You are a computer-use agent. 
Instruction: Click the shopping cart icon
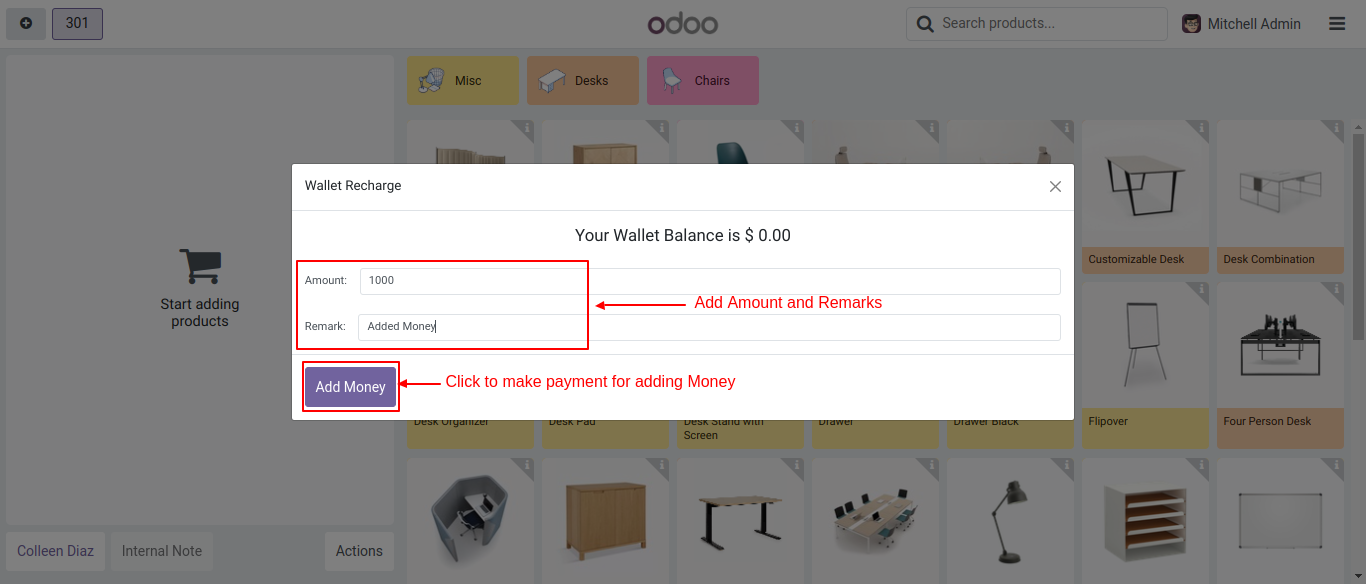pos(200,267)
